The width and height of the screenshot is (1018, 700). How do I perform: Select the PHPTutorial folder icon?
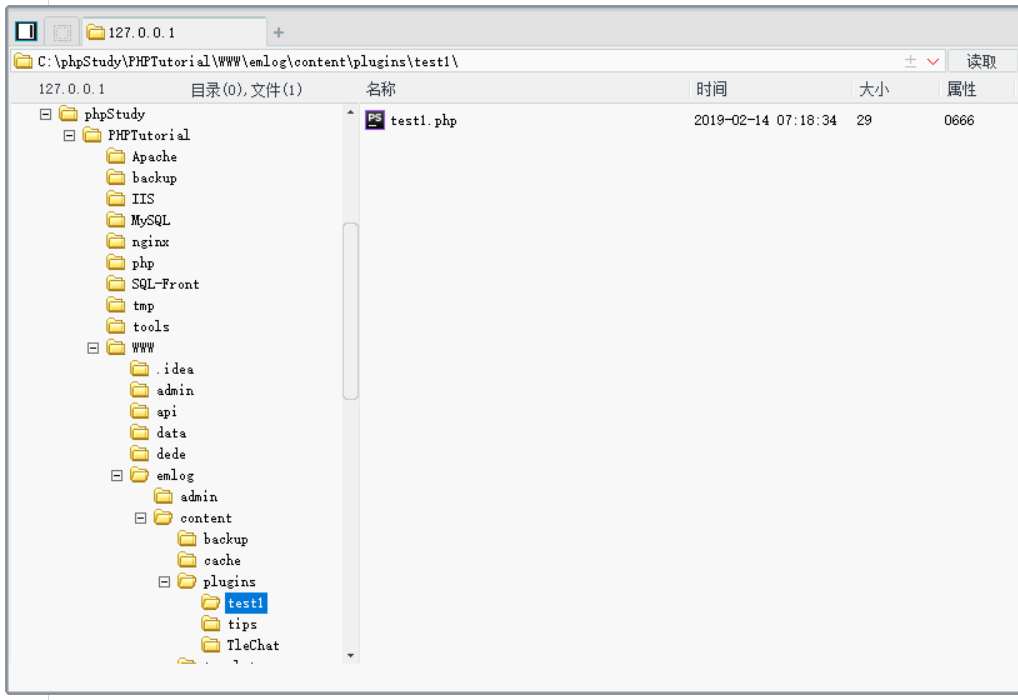(92, 135)
